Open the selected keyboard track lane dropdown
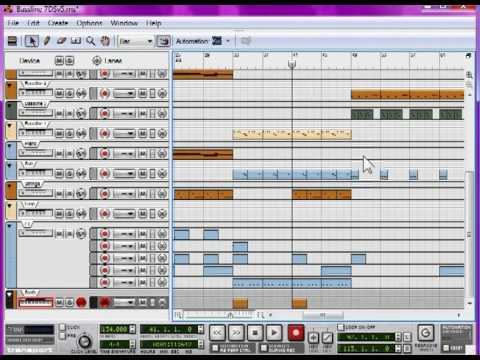The height and width of the screenshot is (360, 480). [124, 302]
